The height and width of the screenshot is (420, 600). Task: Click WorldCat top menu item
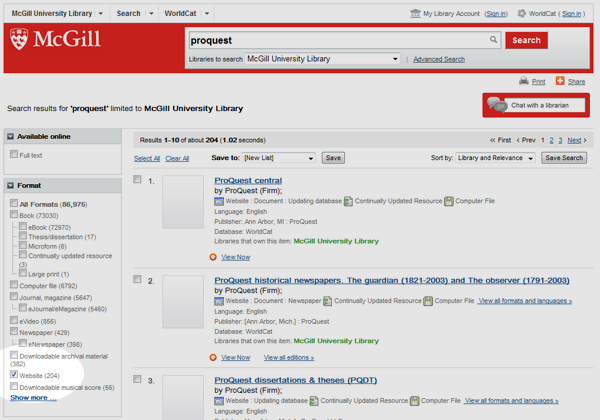tap(180, 13)
